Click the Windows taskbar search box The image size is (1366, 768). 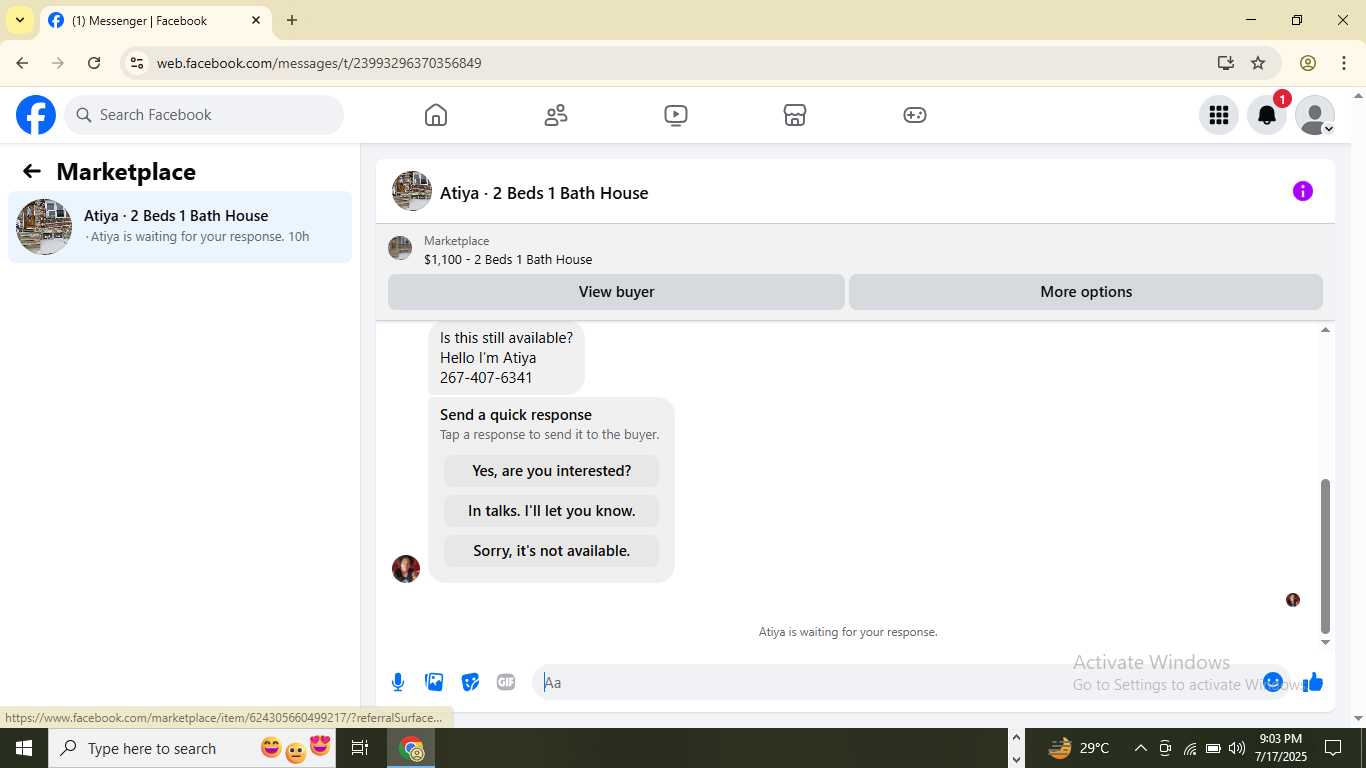coord(192,748)
